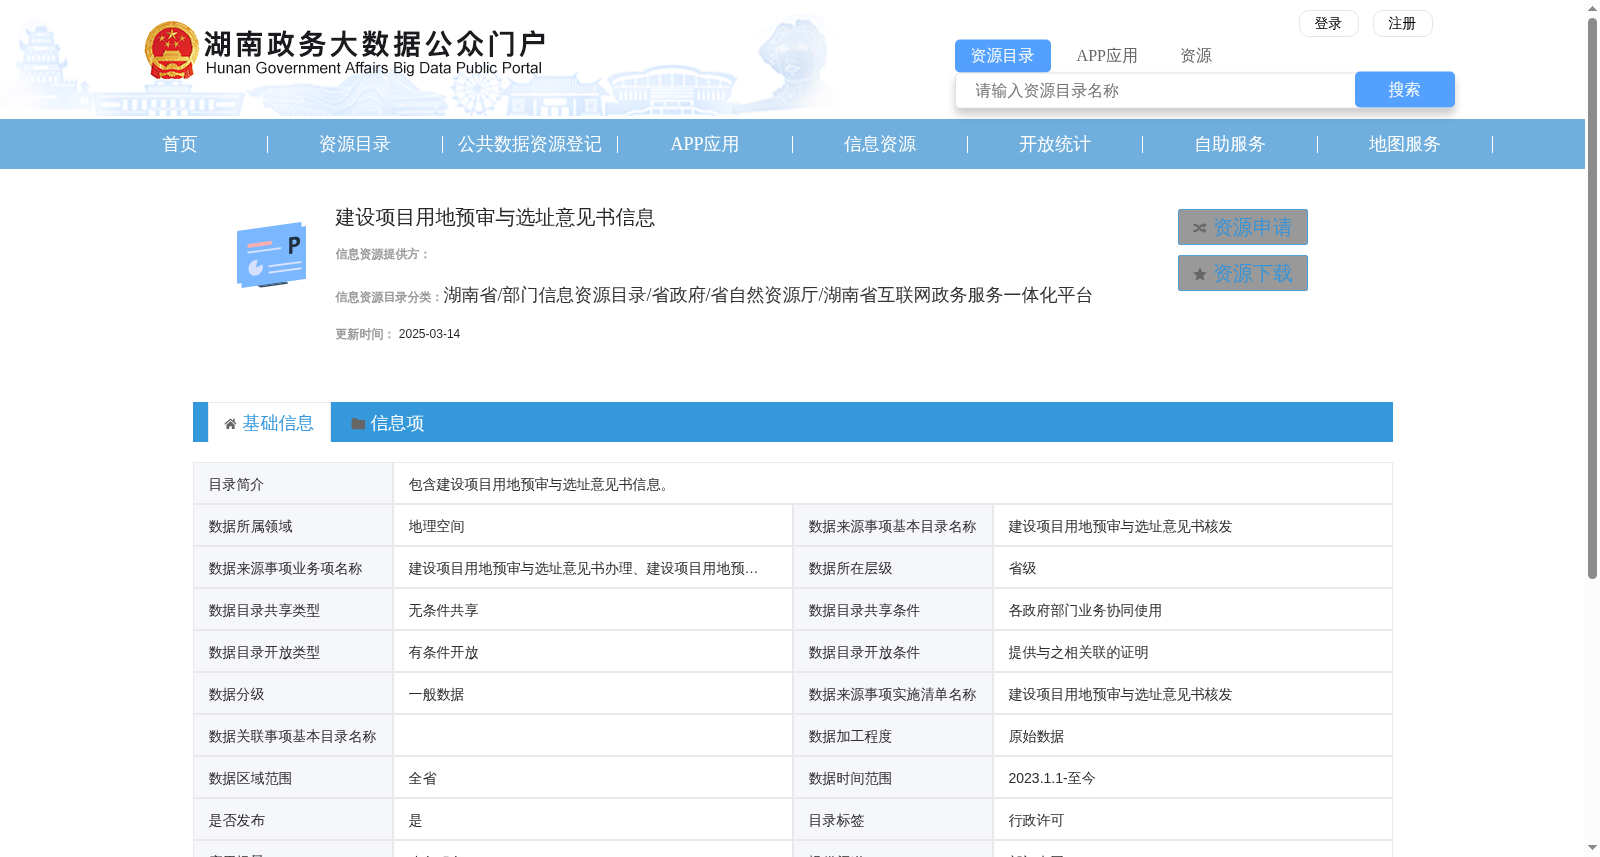This screenshot has height=857, width=1600.
Task: Open the 注册 register button
Action: (1402, 23)
